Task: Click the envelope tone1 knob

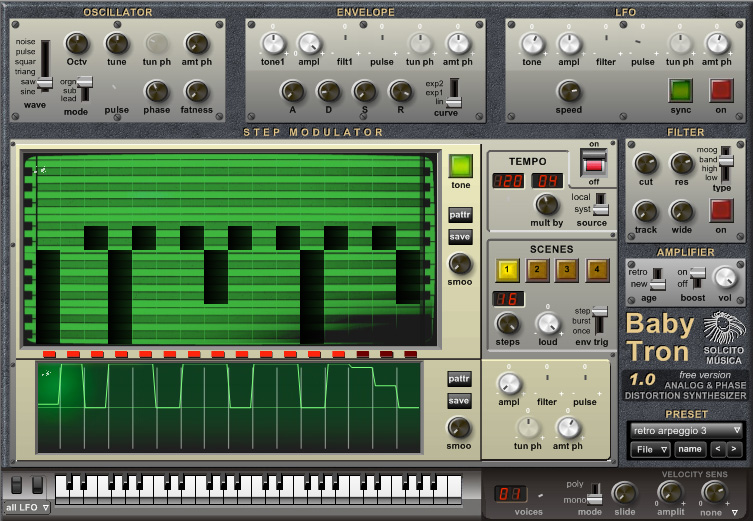Action: coord(273,44)
